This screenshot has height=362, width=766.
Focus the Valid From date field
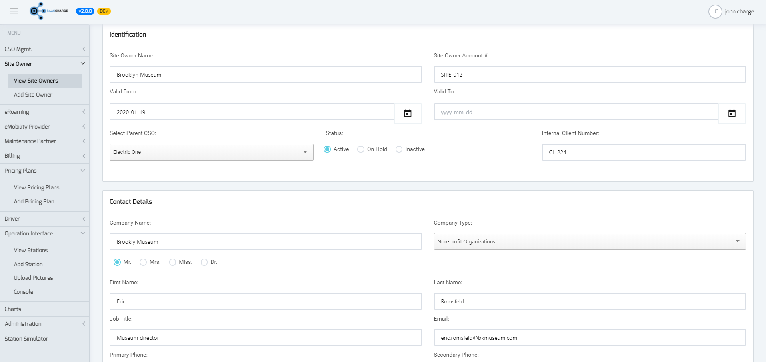tap(252, 112)
